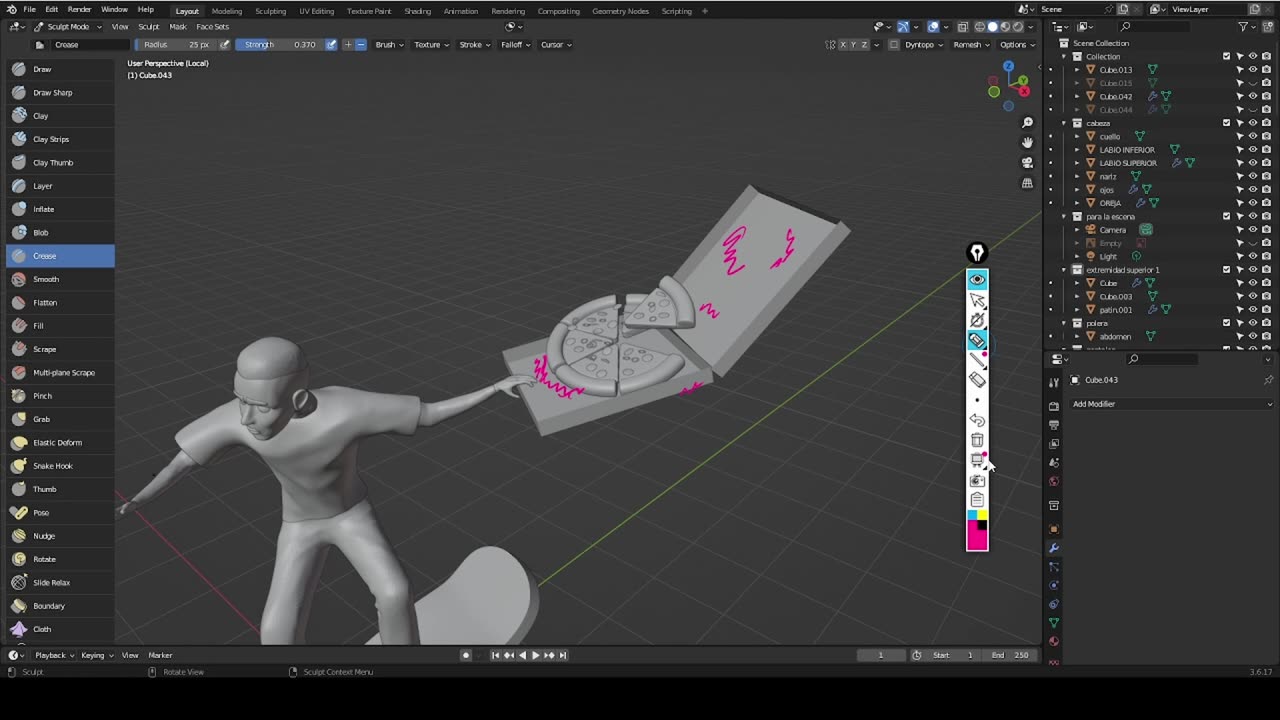The image size is (1280, 720).
Task: Click the undo arrow in annotation toolbar
Action: click(977, 420)
